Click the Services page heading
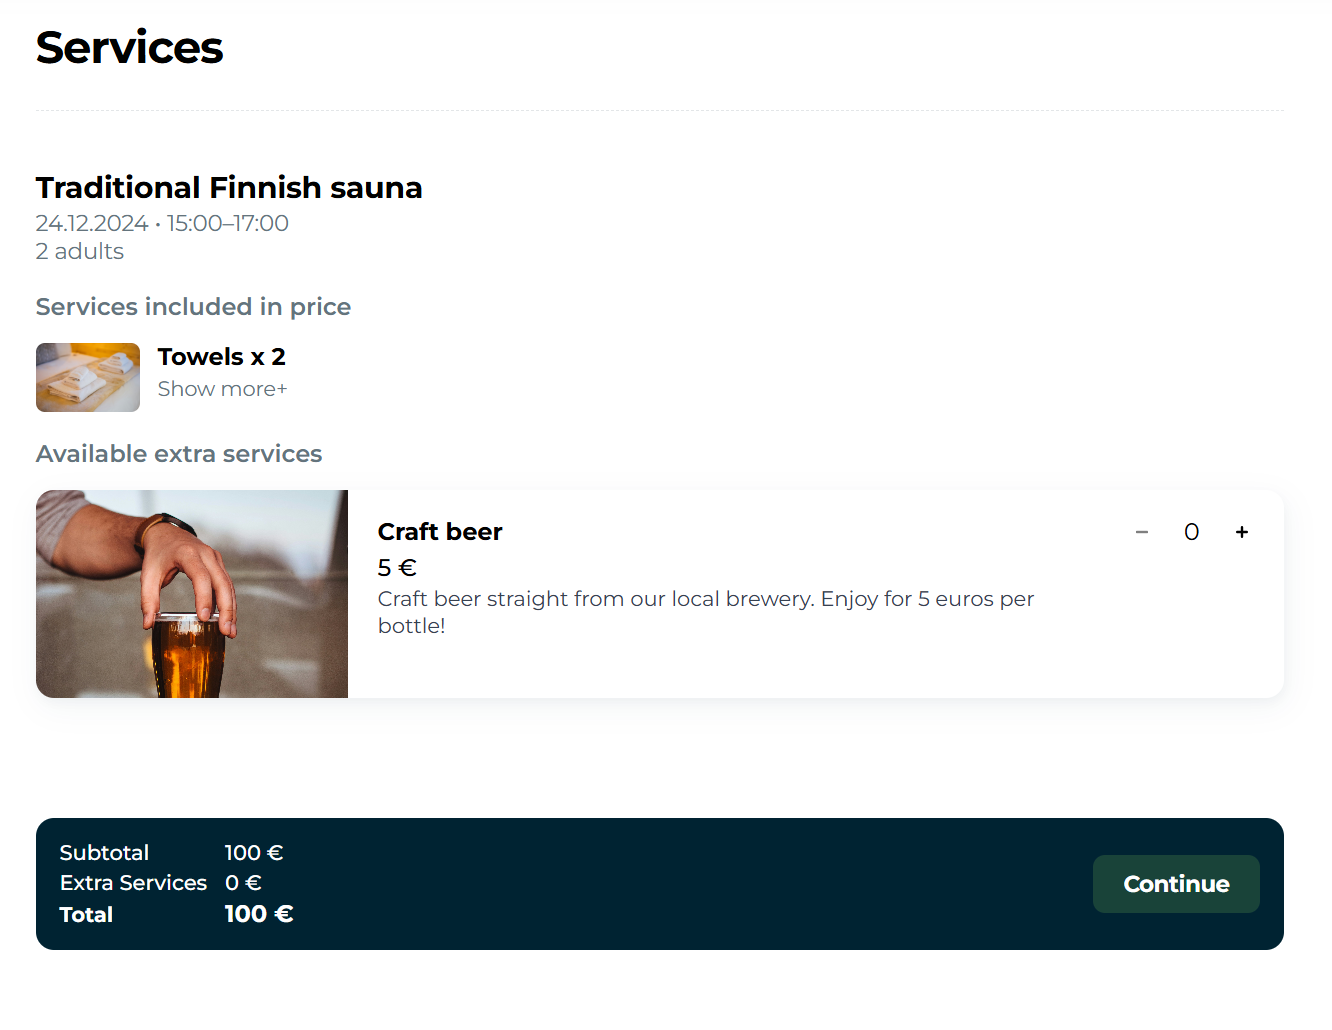Viewport: 1332px width, 1030px height. point(129,48)
